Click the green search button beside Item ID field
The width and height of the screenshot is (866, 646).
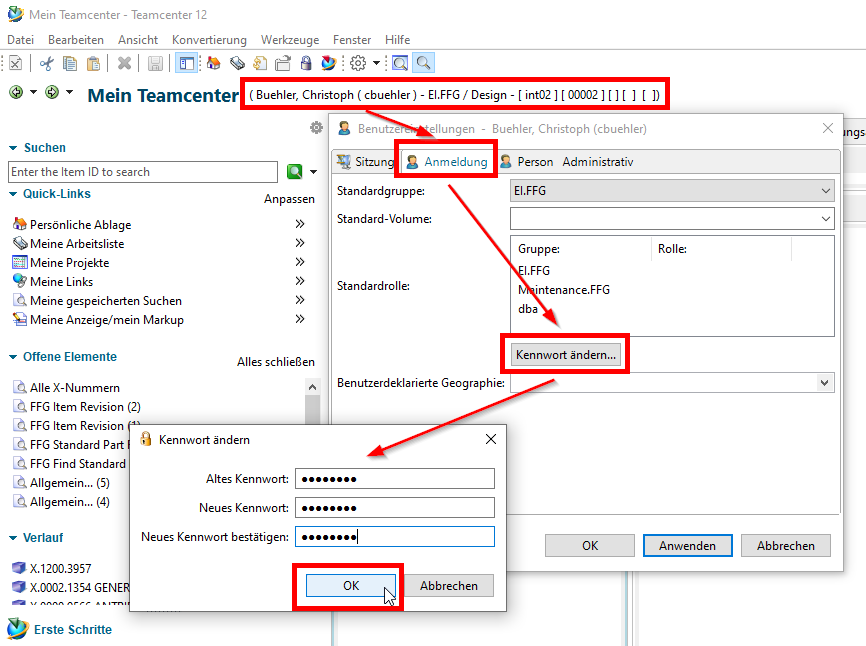pyautogui.click(x=295, y=172)
